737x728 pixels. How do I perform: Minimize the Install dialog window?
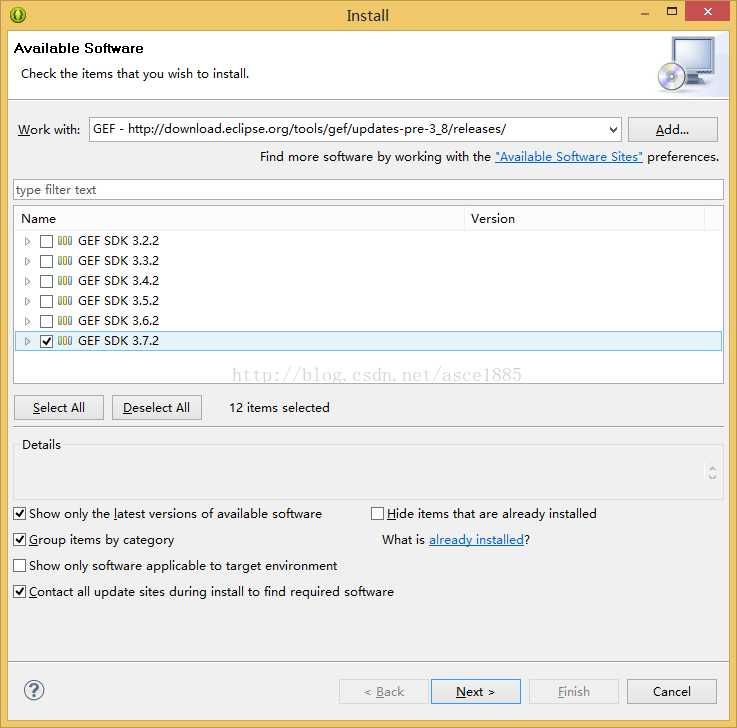645,14
